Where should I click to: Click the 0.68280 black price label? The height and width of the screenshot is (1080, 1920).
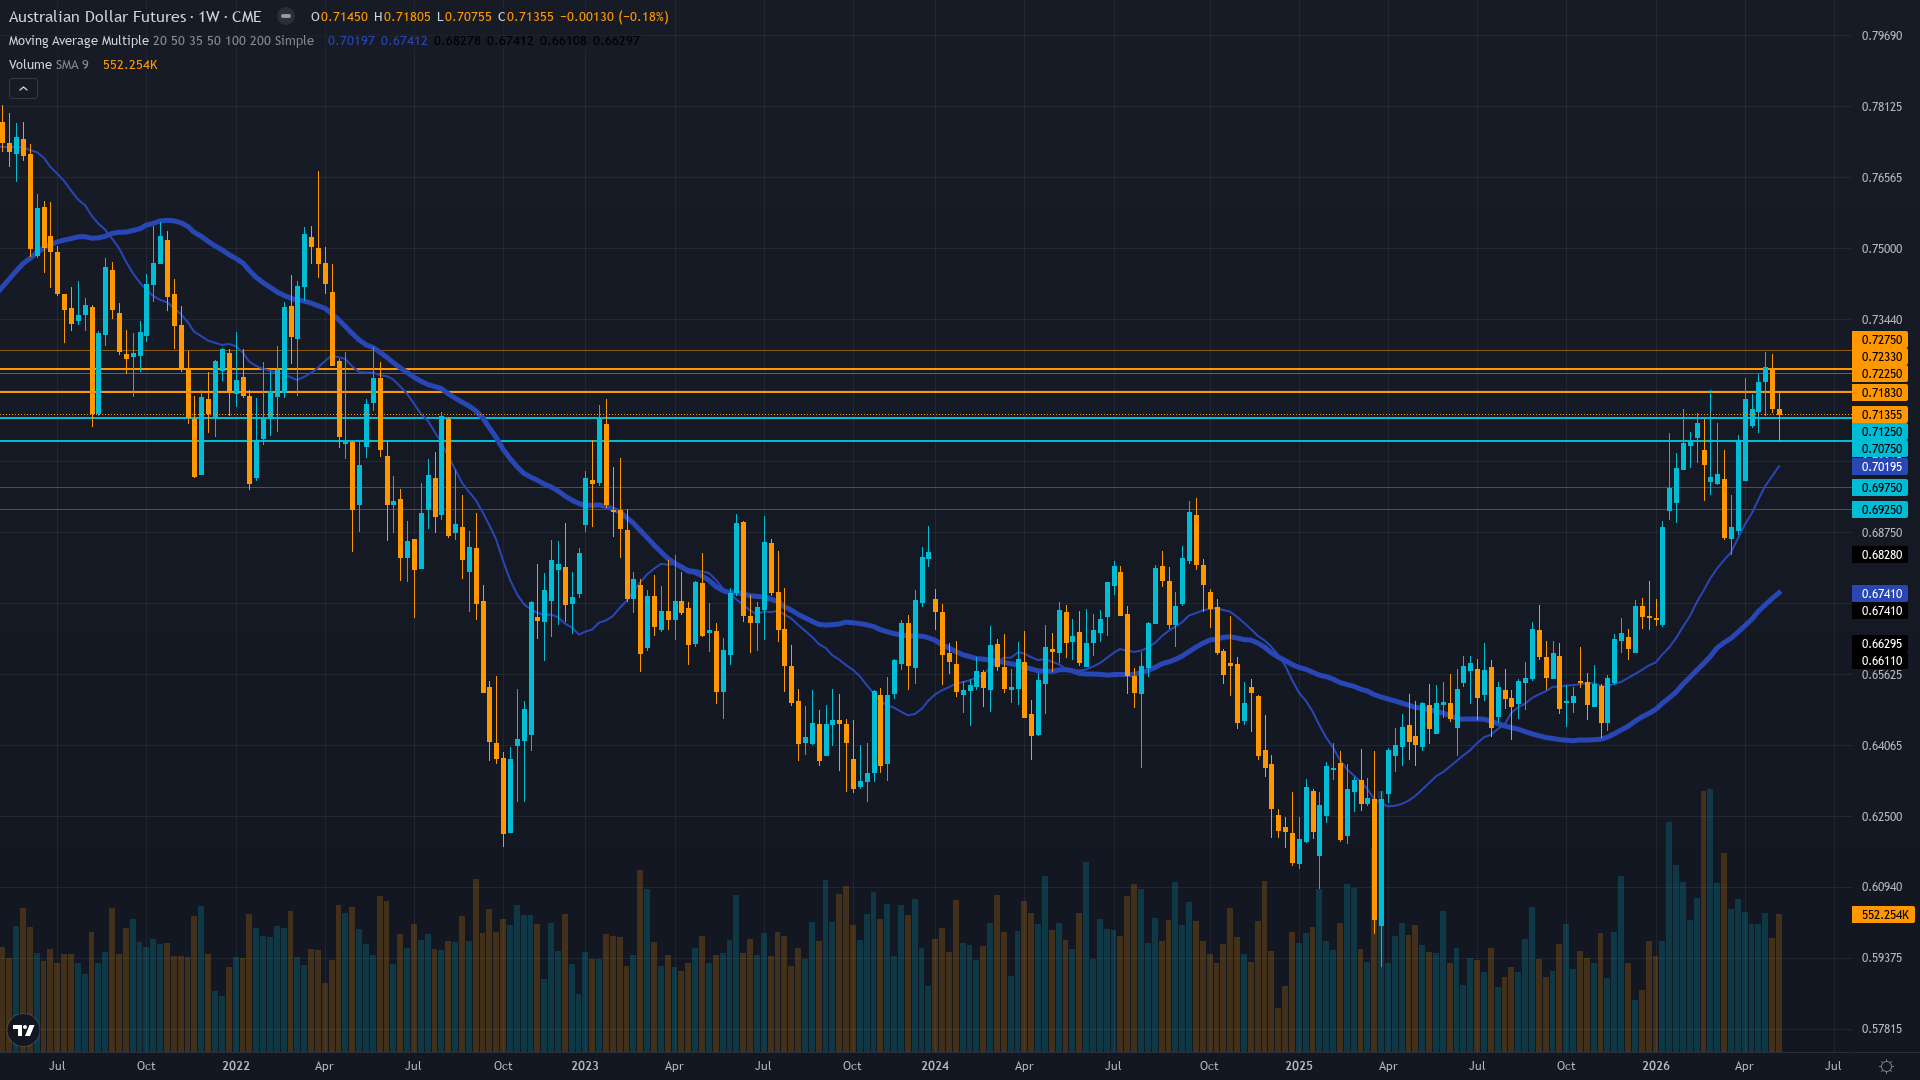(1881, 555)
